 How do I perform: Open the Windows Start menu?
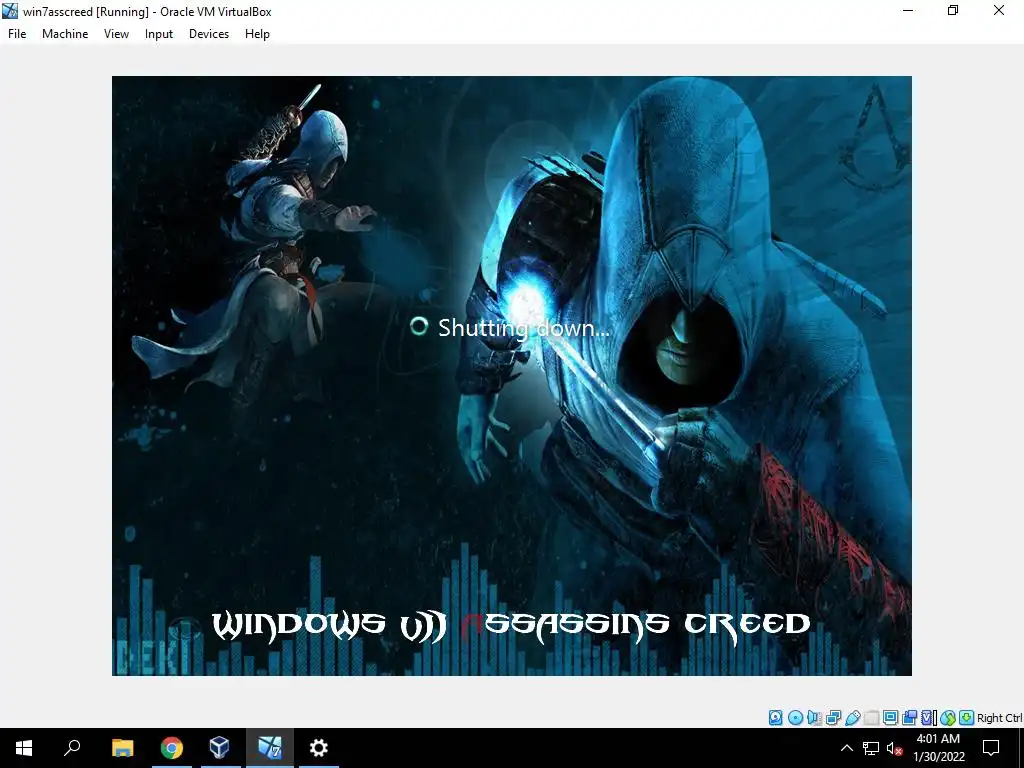tap(24, 748)
